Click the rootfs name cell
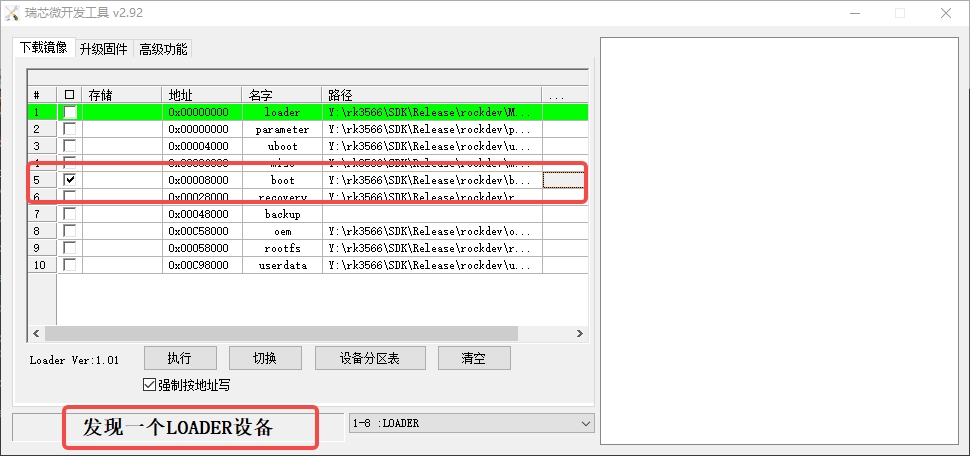The width and height of the screenshot is (970, 456). click(282, 248)
